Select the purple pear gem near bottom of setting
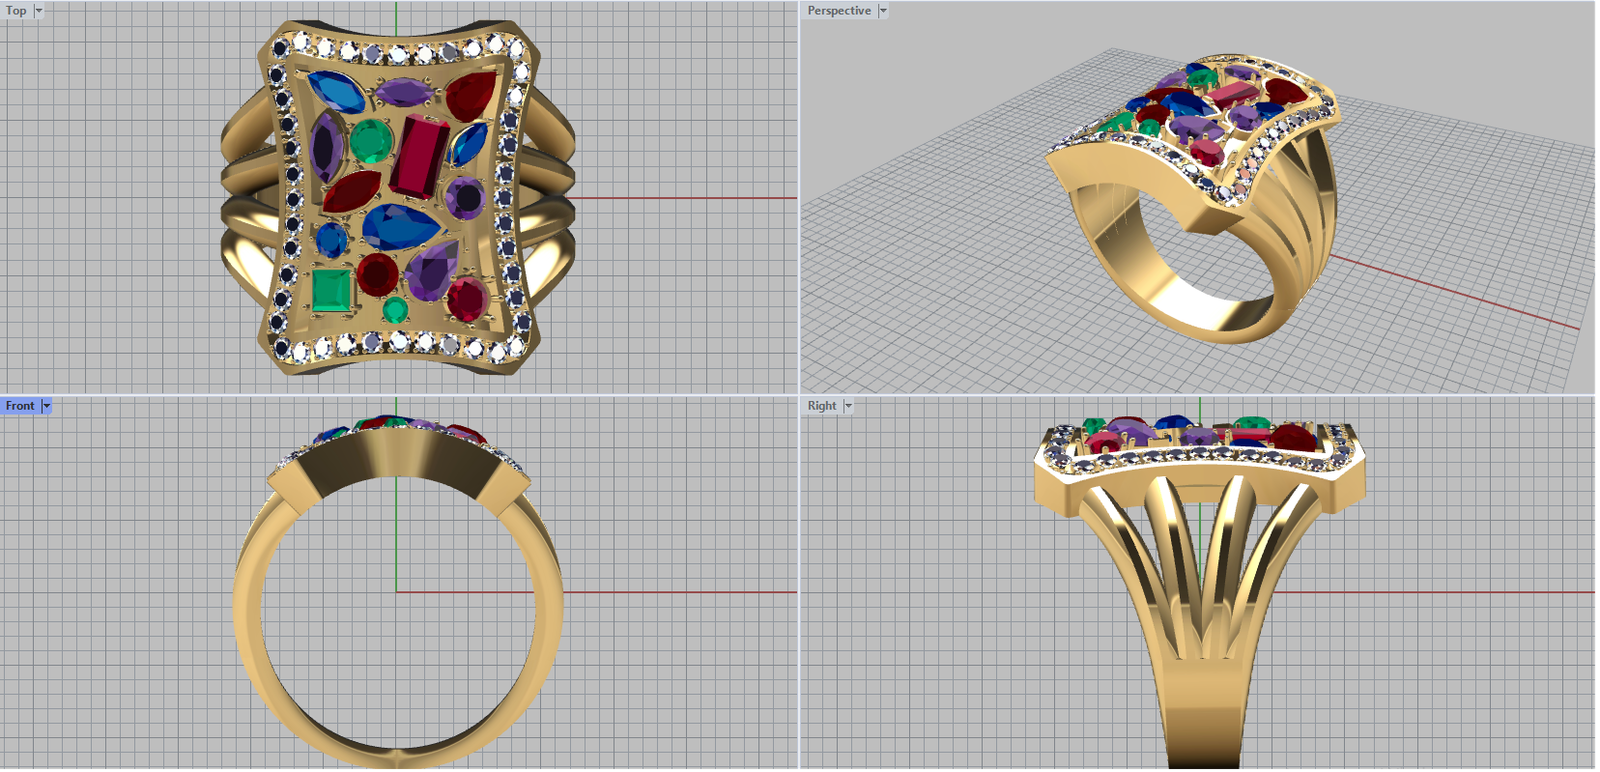The width and height of the screenshot is (1600, 772). pos(432,270)
